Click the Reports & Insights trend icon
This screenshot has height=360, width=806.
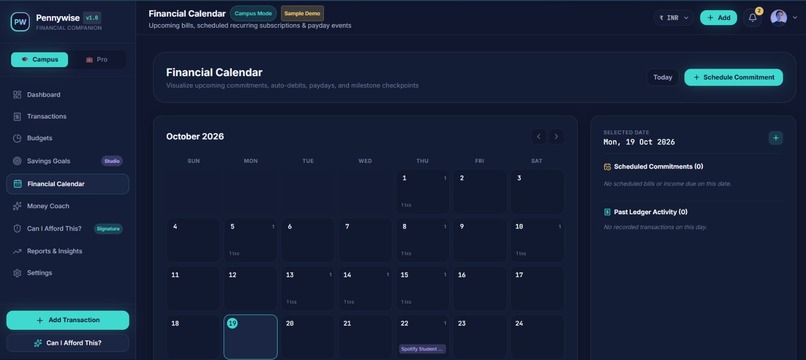click(x=17, y=251)
